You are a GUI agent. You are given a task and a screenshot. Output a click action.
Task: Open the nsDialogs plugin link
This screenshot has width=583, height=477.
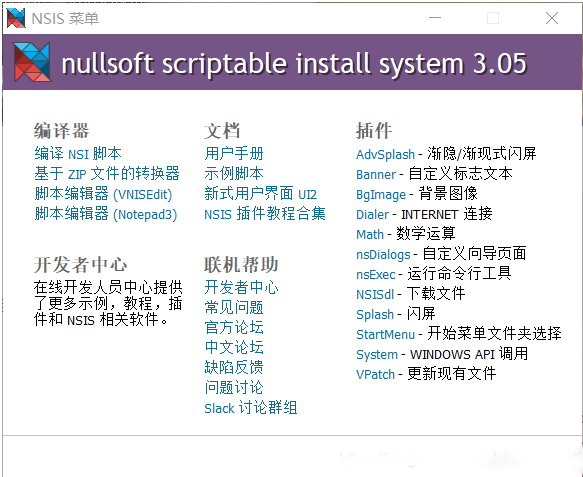pyautogui.click(x=383, y=255)
